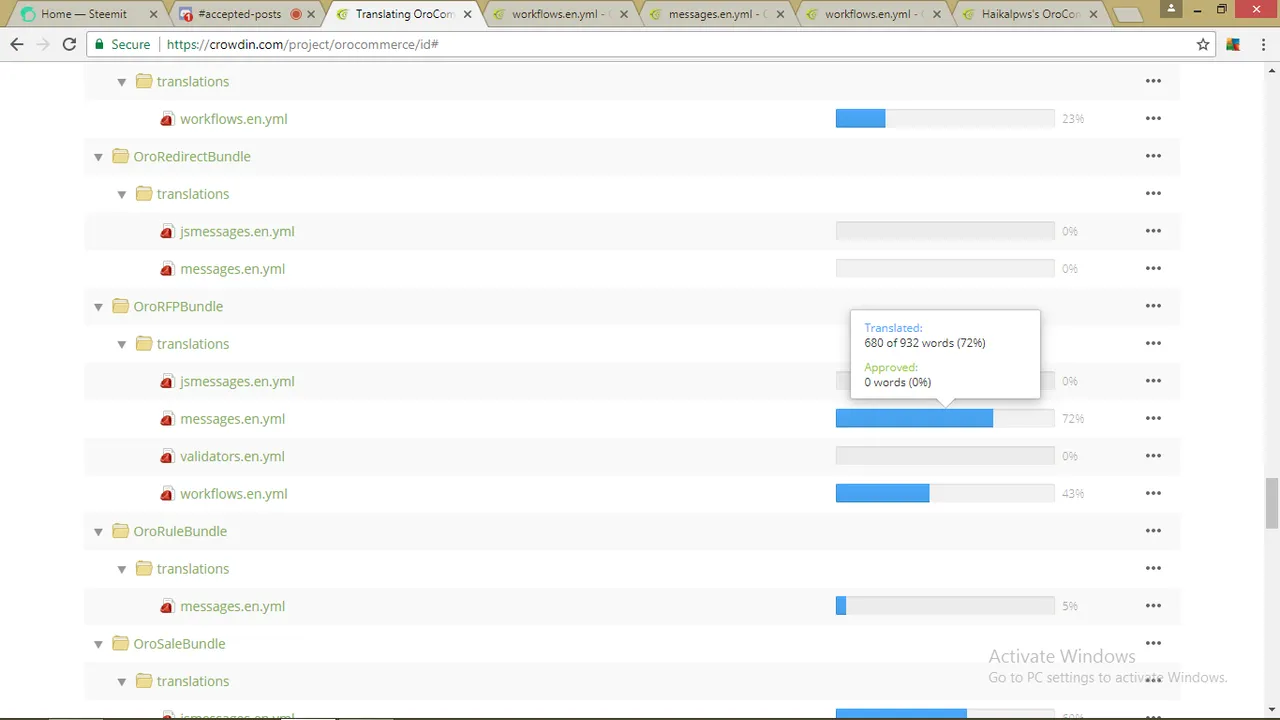The height and width of the screenshot is (720, 1280).
Task: Click the validators.en.yml 0% progress bar
Action: [x=945, y=456]
